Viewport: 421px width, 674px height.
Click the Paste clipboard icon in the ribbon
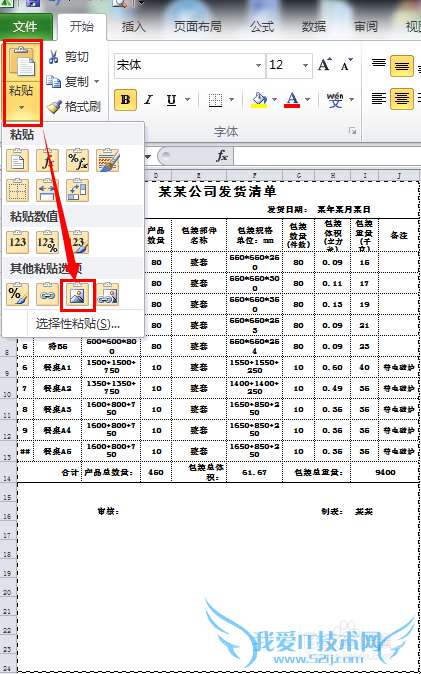pos(22,61)
